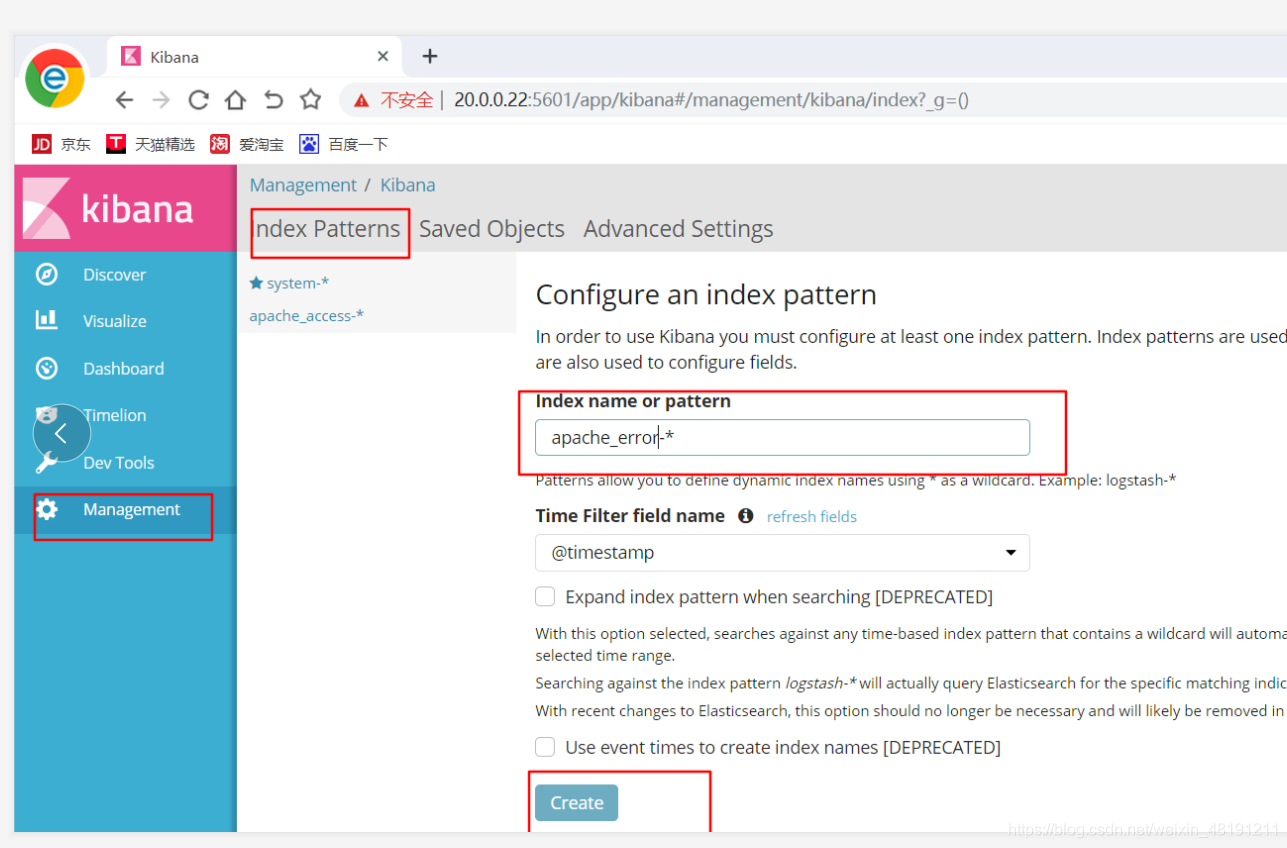1287x848 pixels.
Task: Collapse sidebar with left chevron circle
Action: (62, 433)
